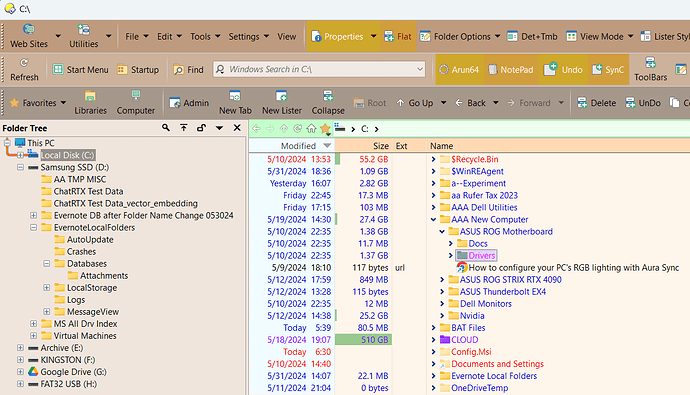Click the favorites star in location bar
Image resolution: width=690 pixels, height=395 pixels.
point(325,128)
